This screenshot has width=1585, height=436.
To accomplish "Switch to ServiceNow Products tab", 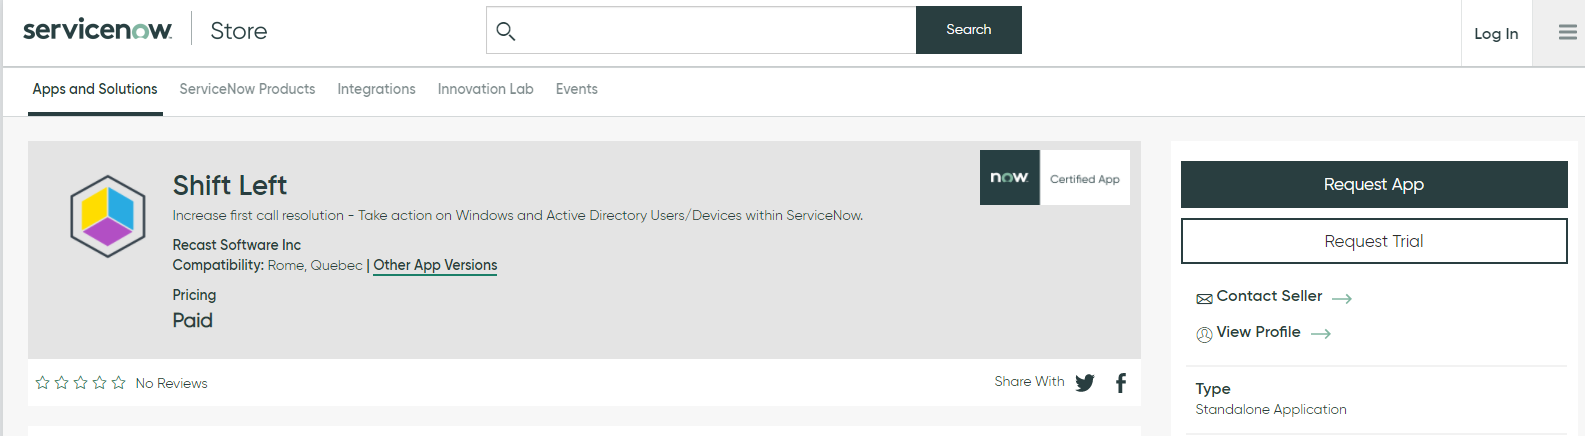I will pos(247,89).
